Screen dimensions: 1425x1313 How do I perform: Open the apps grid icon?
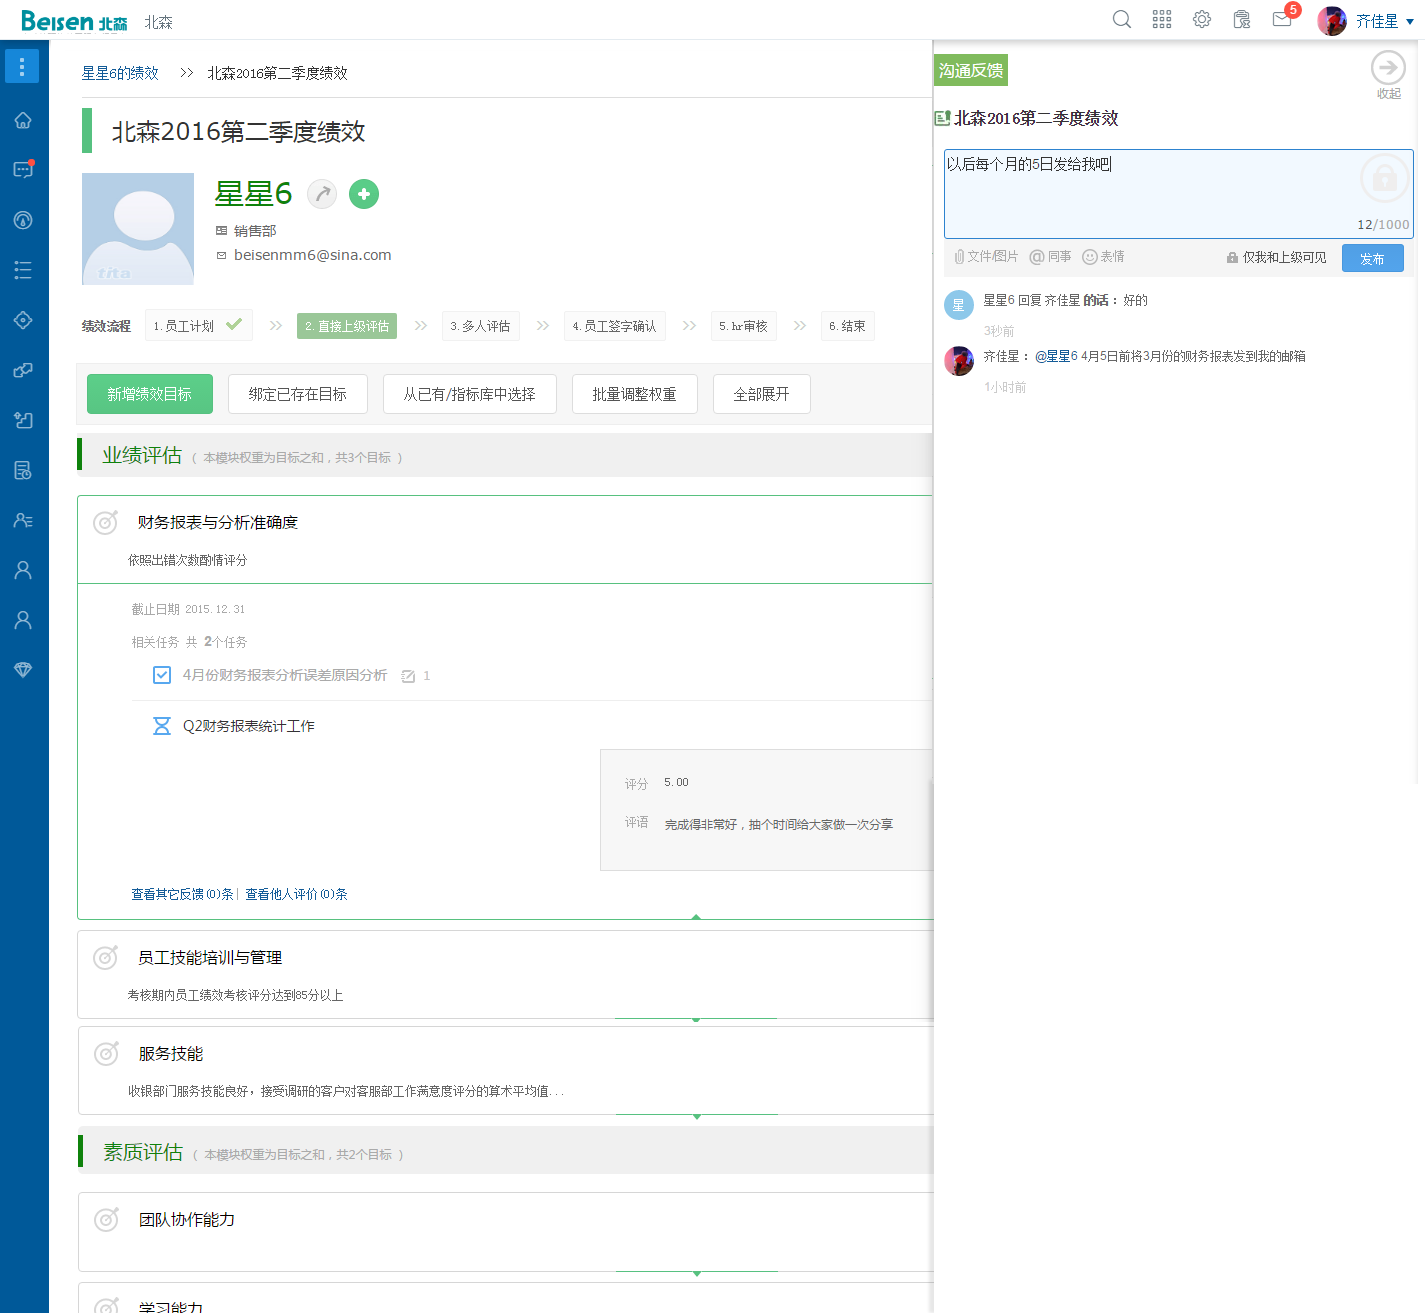(x=1162, y=20)
